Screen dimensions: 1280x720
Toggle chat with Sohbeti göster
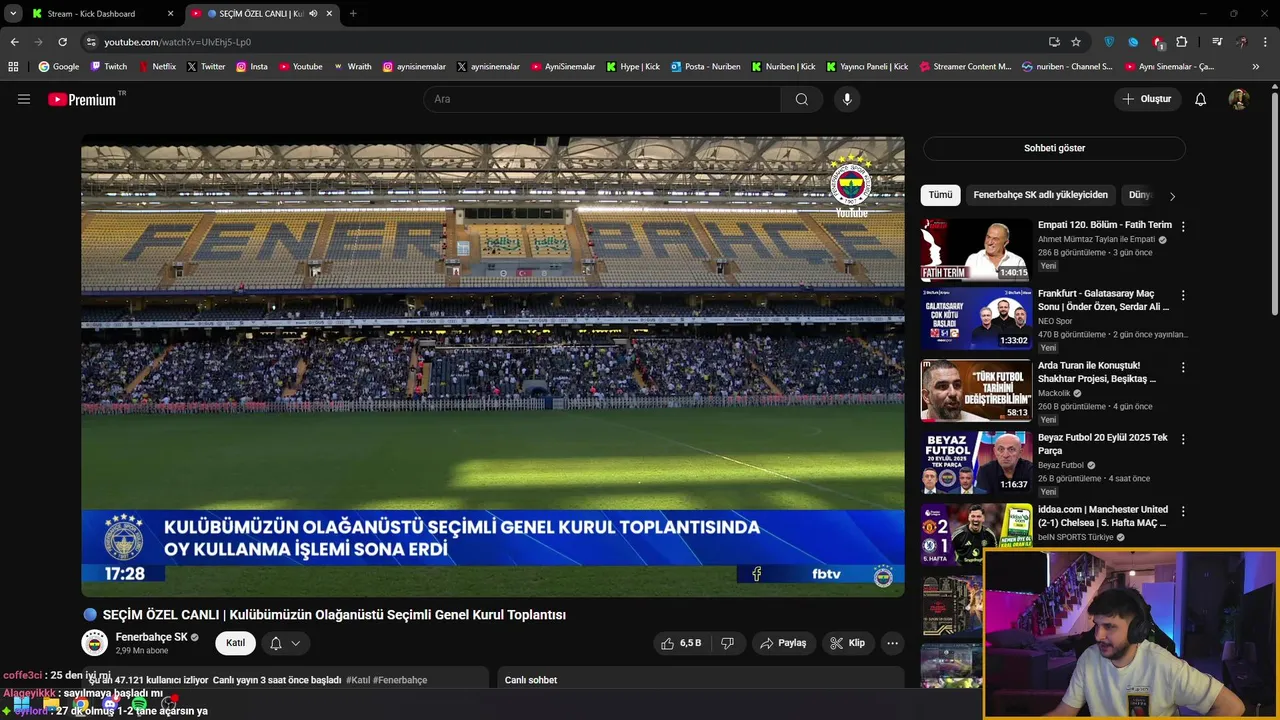1054,148
